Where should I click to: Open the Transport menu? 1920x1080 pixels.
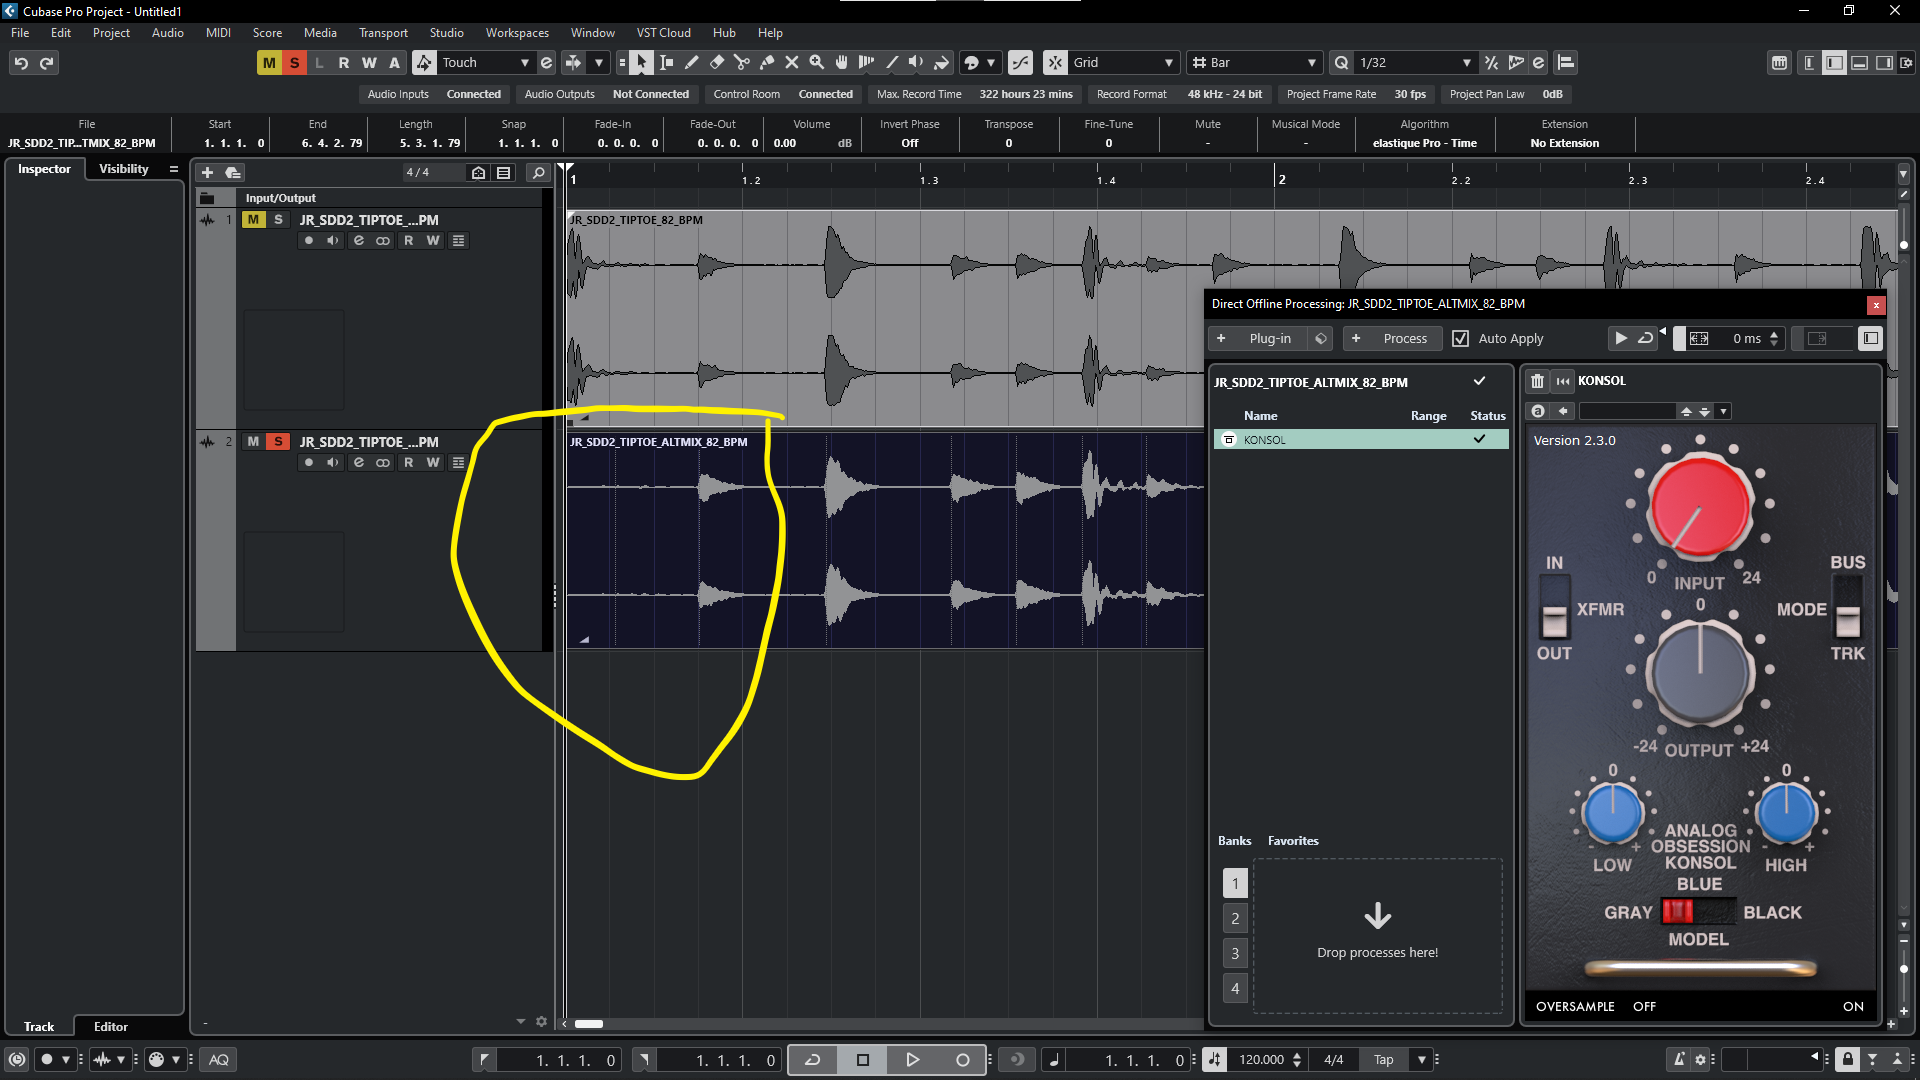(x=383, y=33)
